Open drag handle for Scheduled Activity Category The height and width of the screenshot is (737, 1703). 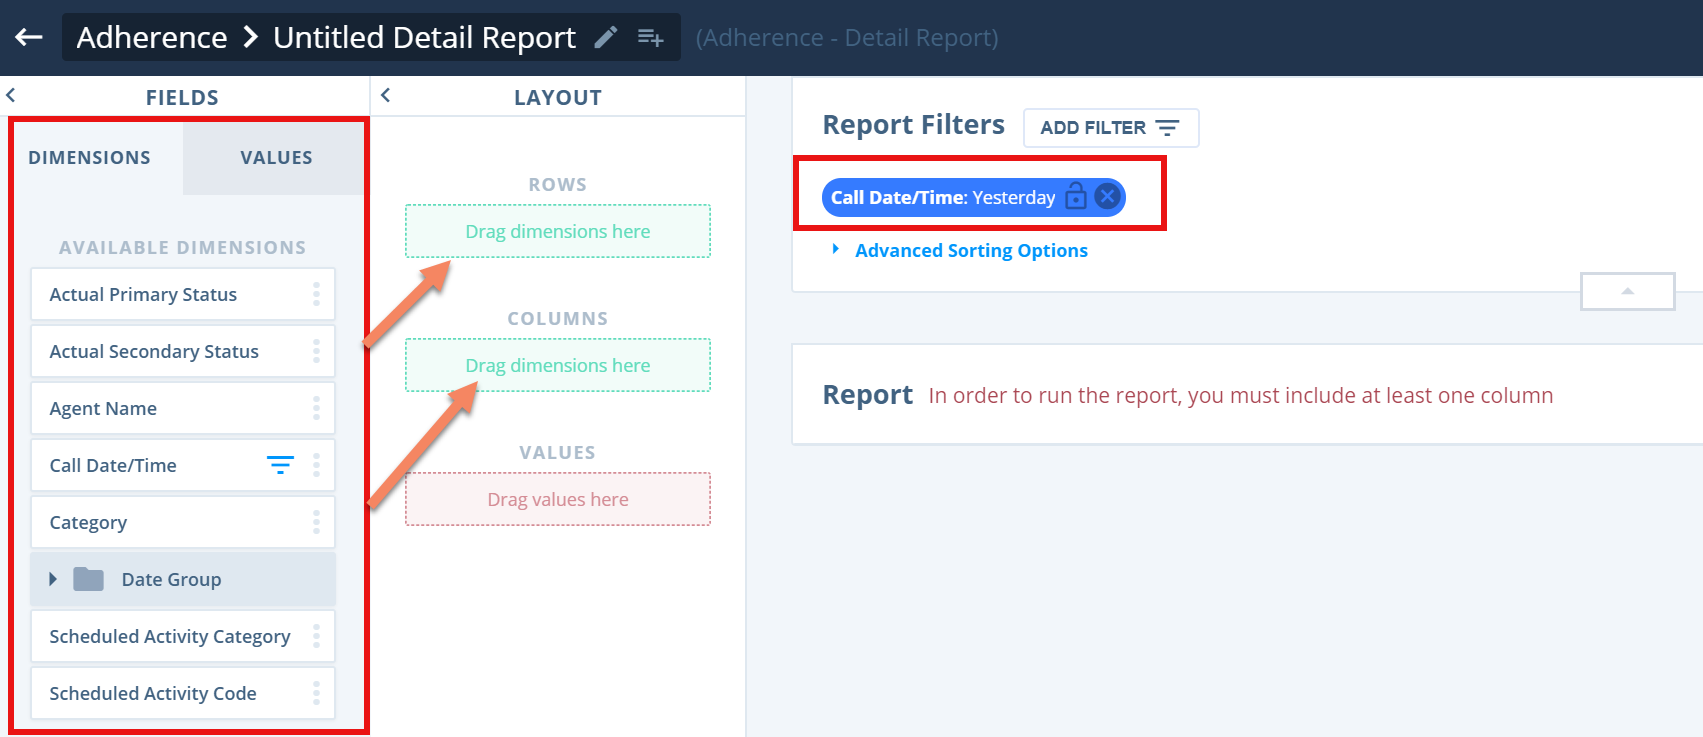pyautogui.click(x=316, y=636)
